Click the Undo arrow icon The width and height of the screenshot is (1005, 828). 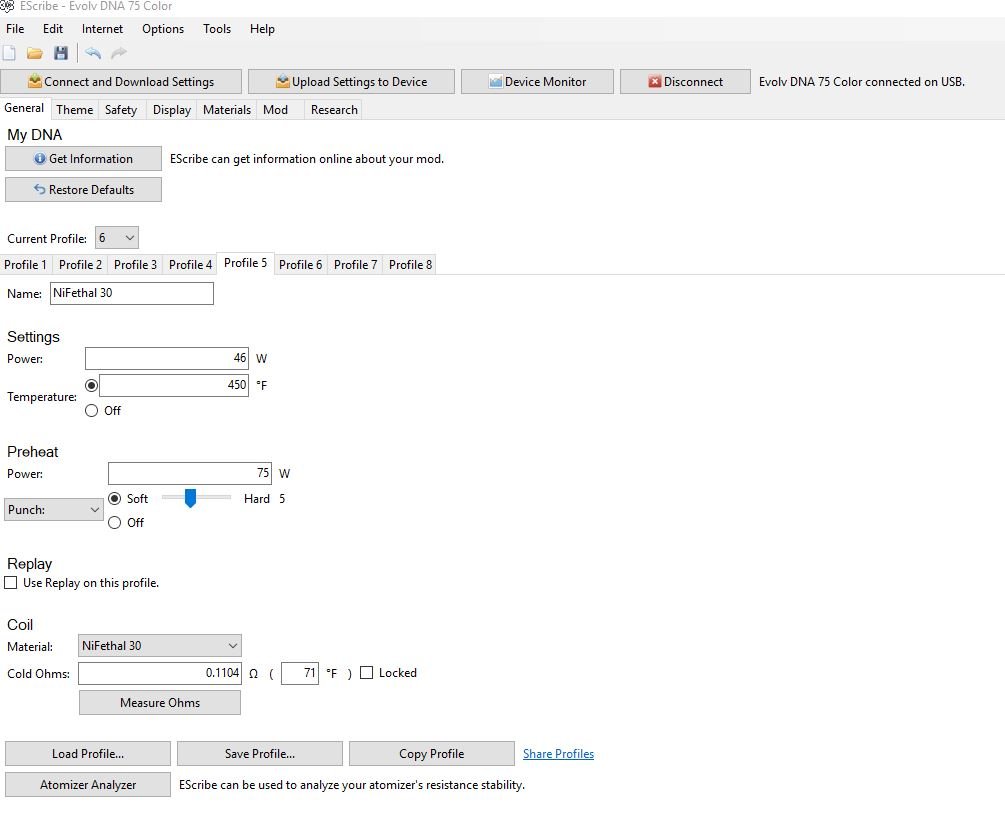click(93, 53)
